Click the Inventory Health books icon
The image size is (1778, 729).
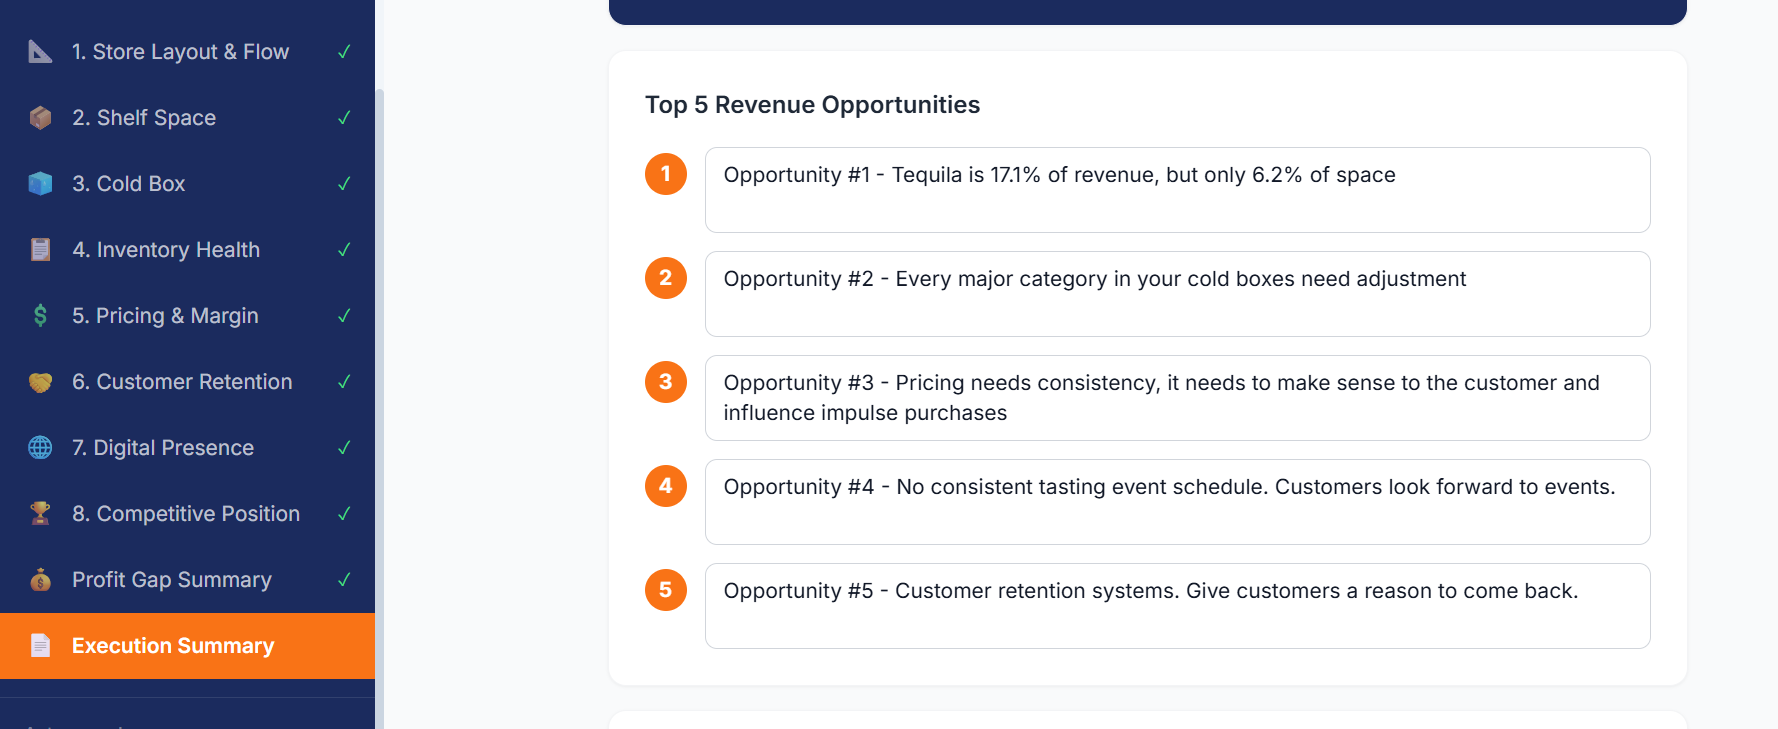(x=40, y=249)
